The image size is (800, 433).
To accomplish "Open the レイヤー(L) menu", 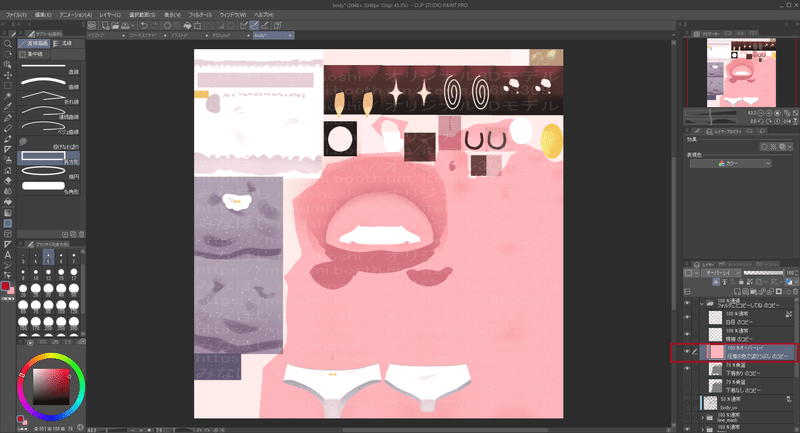I will point(110,15).
